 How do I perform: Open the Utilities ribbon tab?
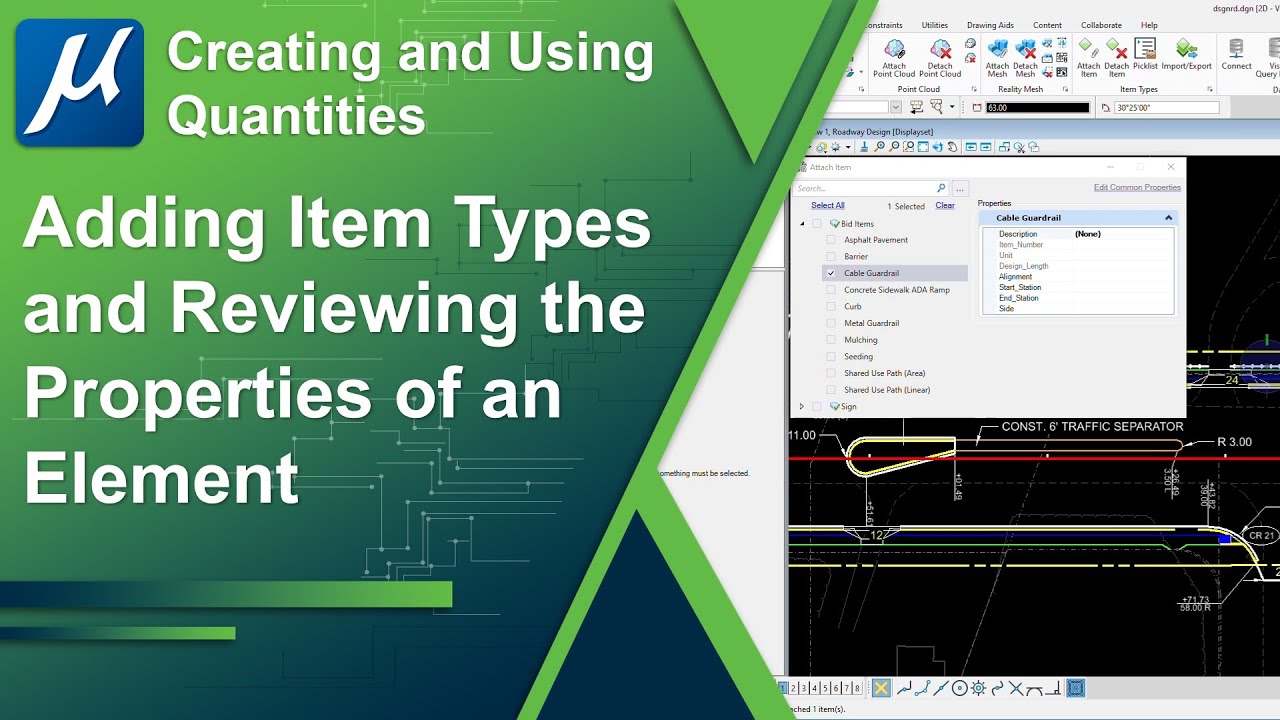935,25
